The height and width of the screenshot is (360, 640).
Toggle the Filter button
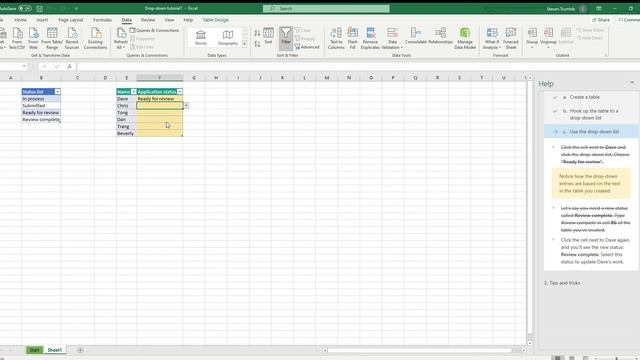(286, 37)
